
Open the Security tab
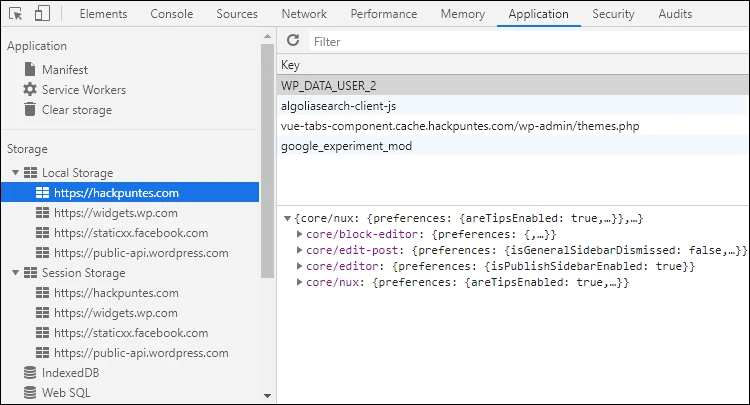613,14
